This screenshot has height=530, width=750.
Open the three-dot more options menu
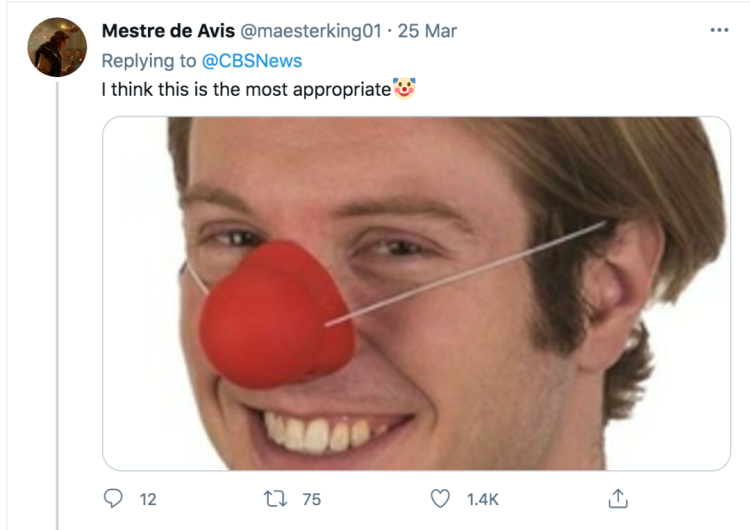719,31
